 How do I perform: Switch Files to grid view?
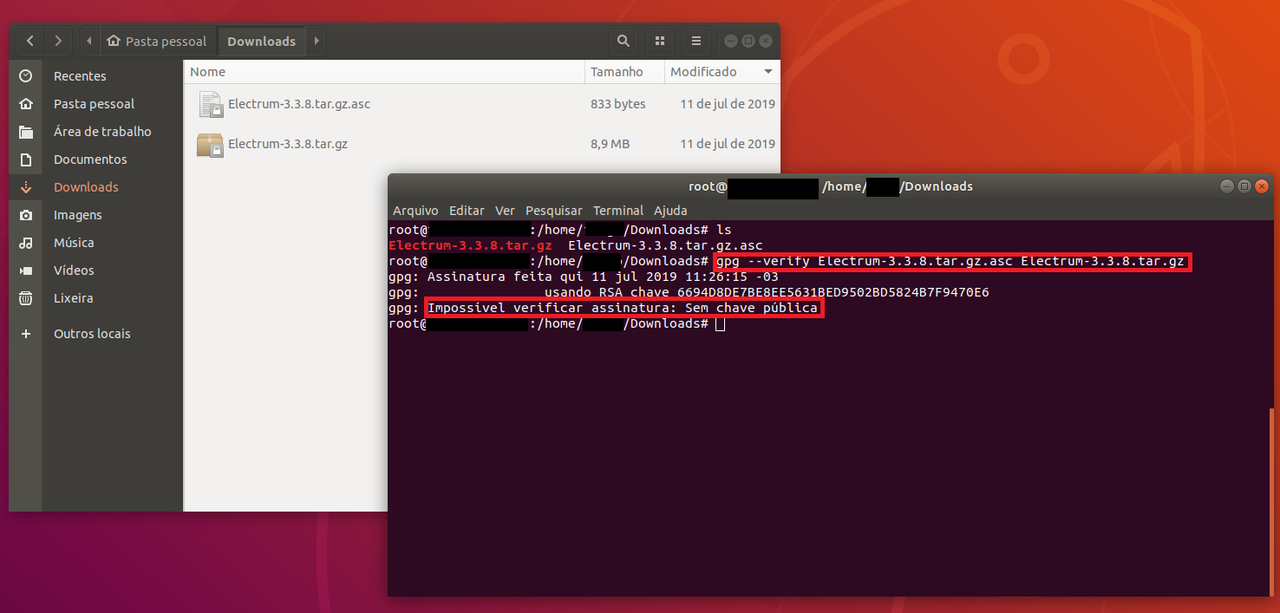(660, 41)
